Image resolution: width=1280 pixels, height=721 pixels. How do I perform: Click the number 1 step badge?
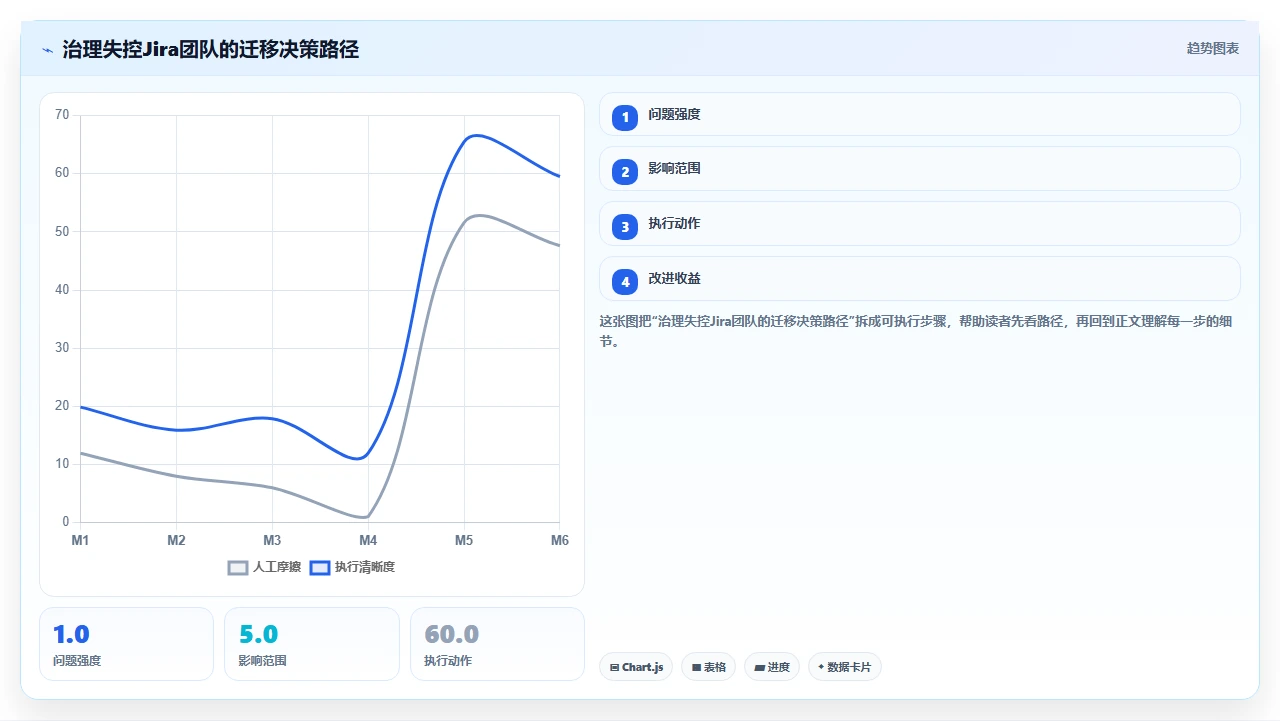pyautogui.click(x=625, y=117)
